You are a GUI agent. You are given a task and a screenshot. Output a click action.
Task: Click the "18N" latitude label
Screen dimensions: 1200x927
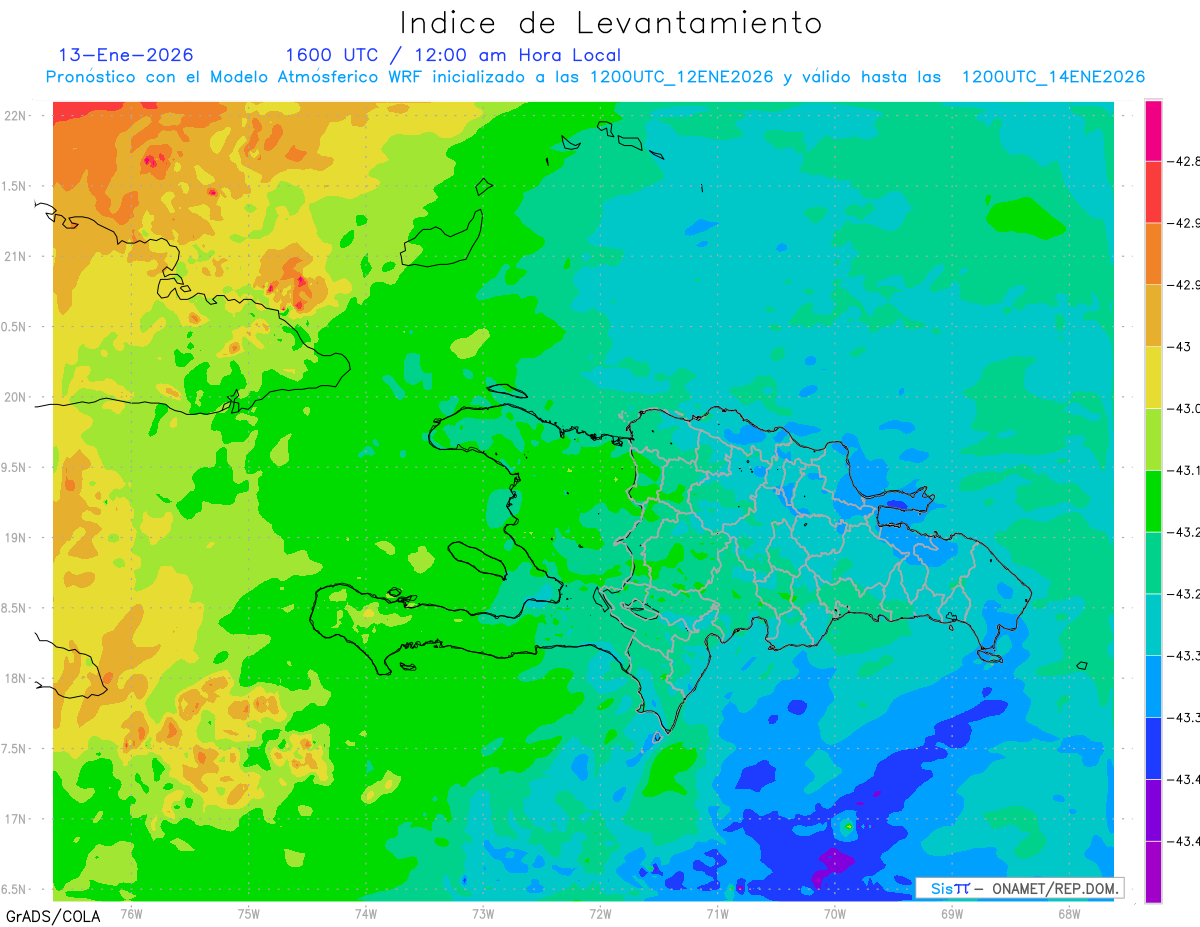click(x=17, y=678)
